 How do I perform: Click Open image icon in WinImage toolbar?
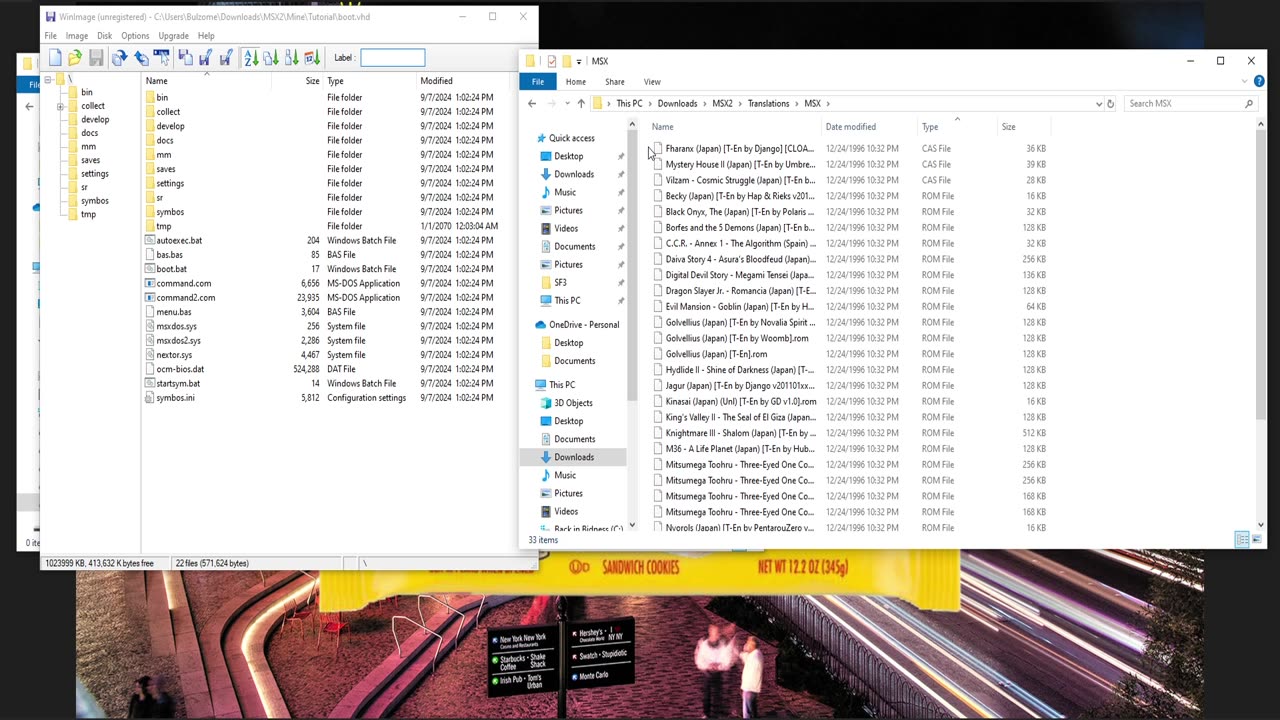coord(75,58)
